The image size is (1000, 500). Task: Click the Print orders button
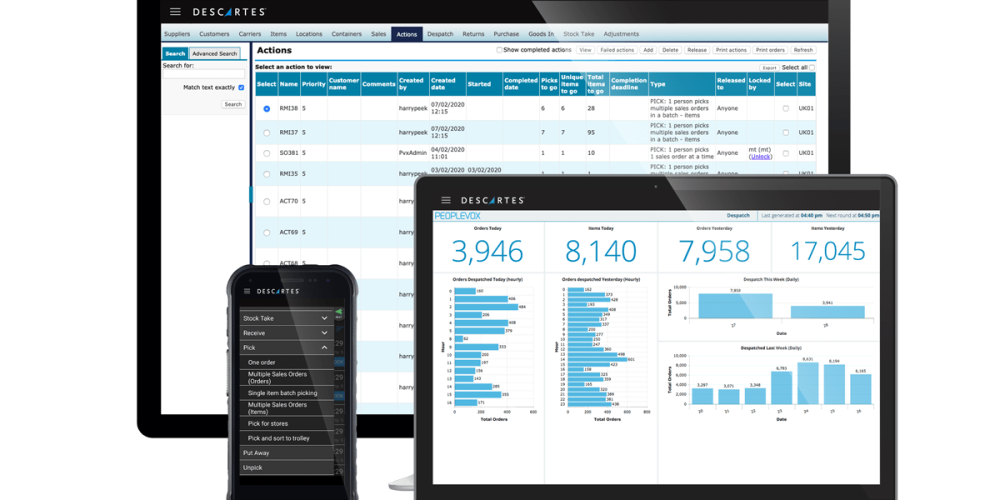[x=770, y=50]
